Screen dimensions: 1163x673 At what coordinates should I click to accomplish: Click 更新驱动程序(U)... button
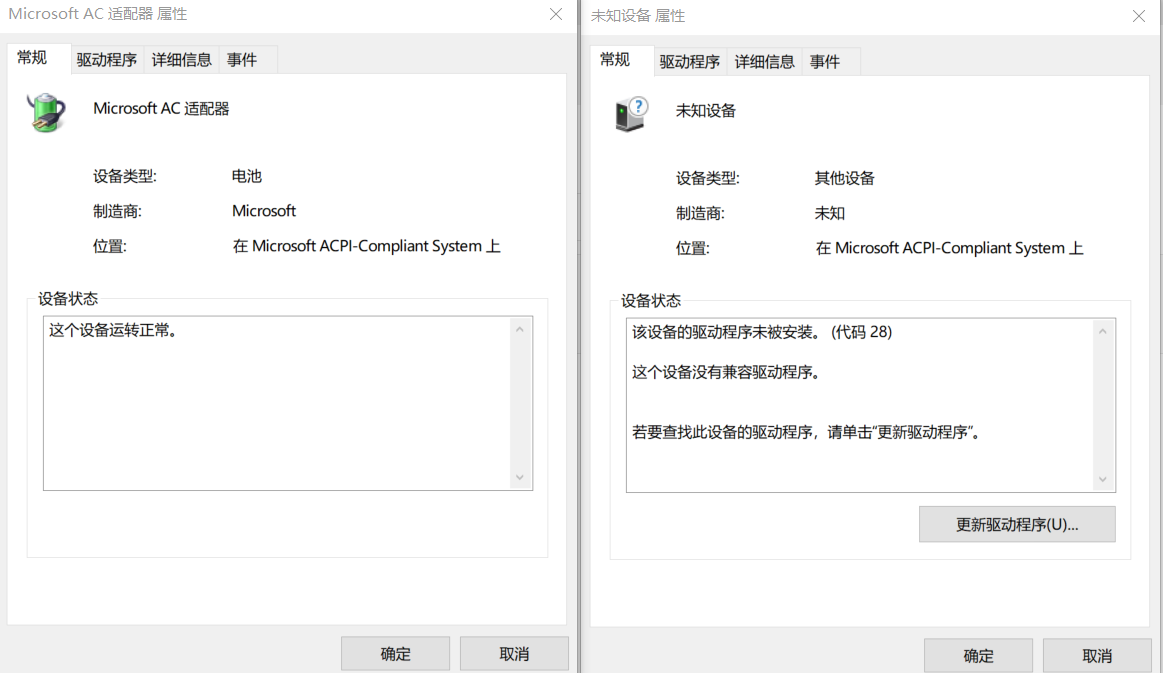click(1017, 525)
